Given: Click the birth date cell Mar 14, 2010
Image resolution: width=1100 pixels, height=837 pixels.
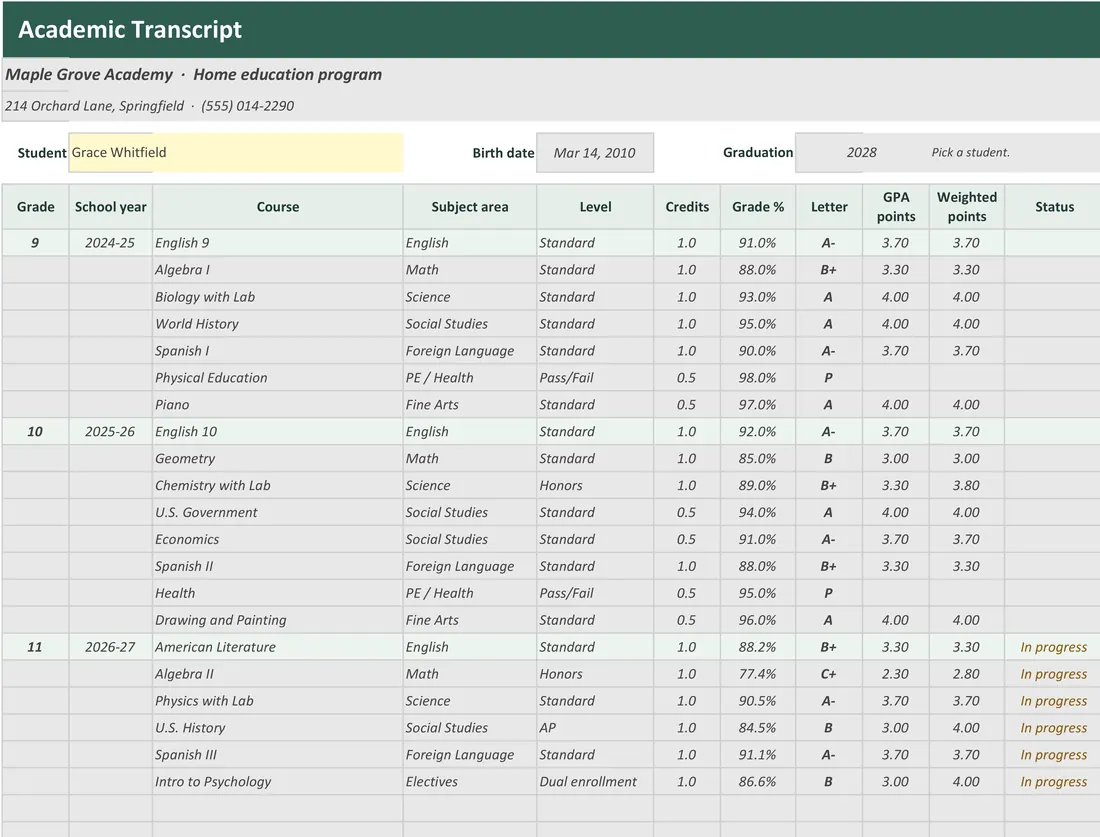Looking at the screenshot, I should tap(595, 152).
